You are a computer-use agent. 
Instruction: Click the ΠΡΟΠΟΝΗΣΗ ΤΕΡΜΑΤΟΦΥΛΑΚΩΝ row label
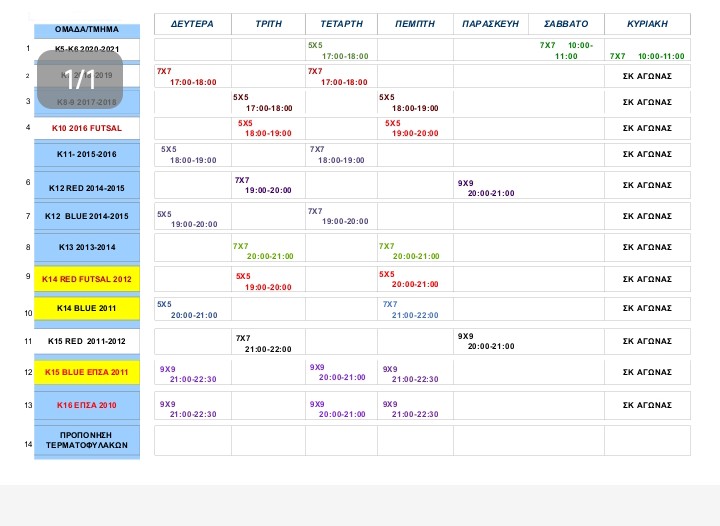point(86,439)
